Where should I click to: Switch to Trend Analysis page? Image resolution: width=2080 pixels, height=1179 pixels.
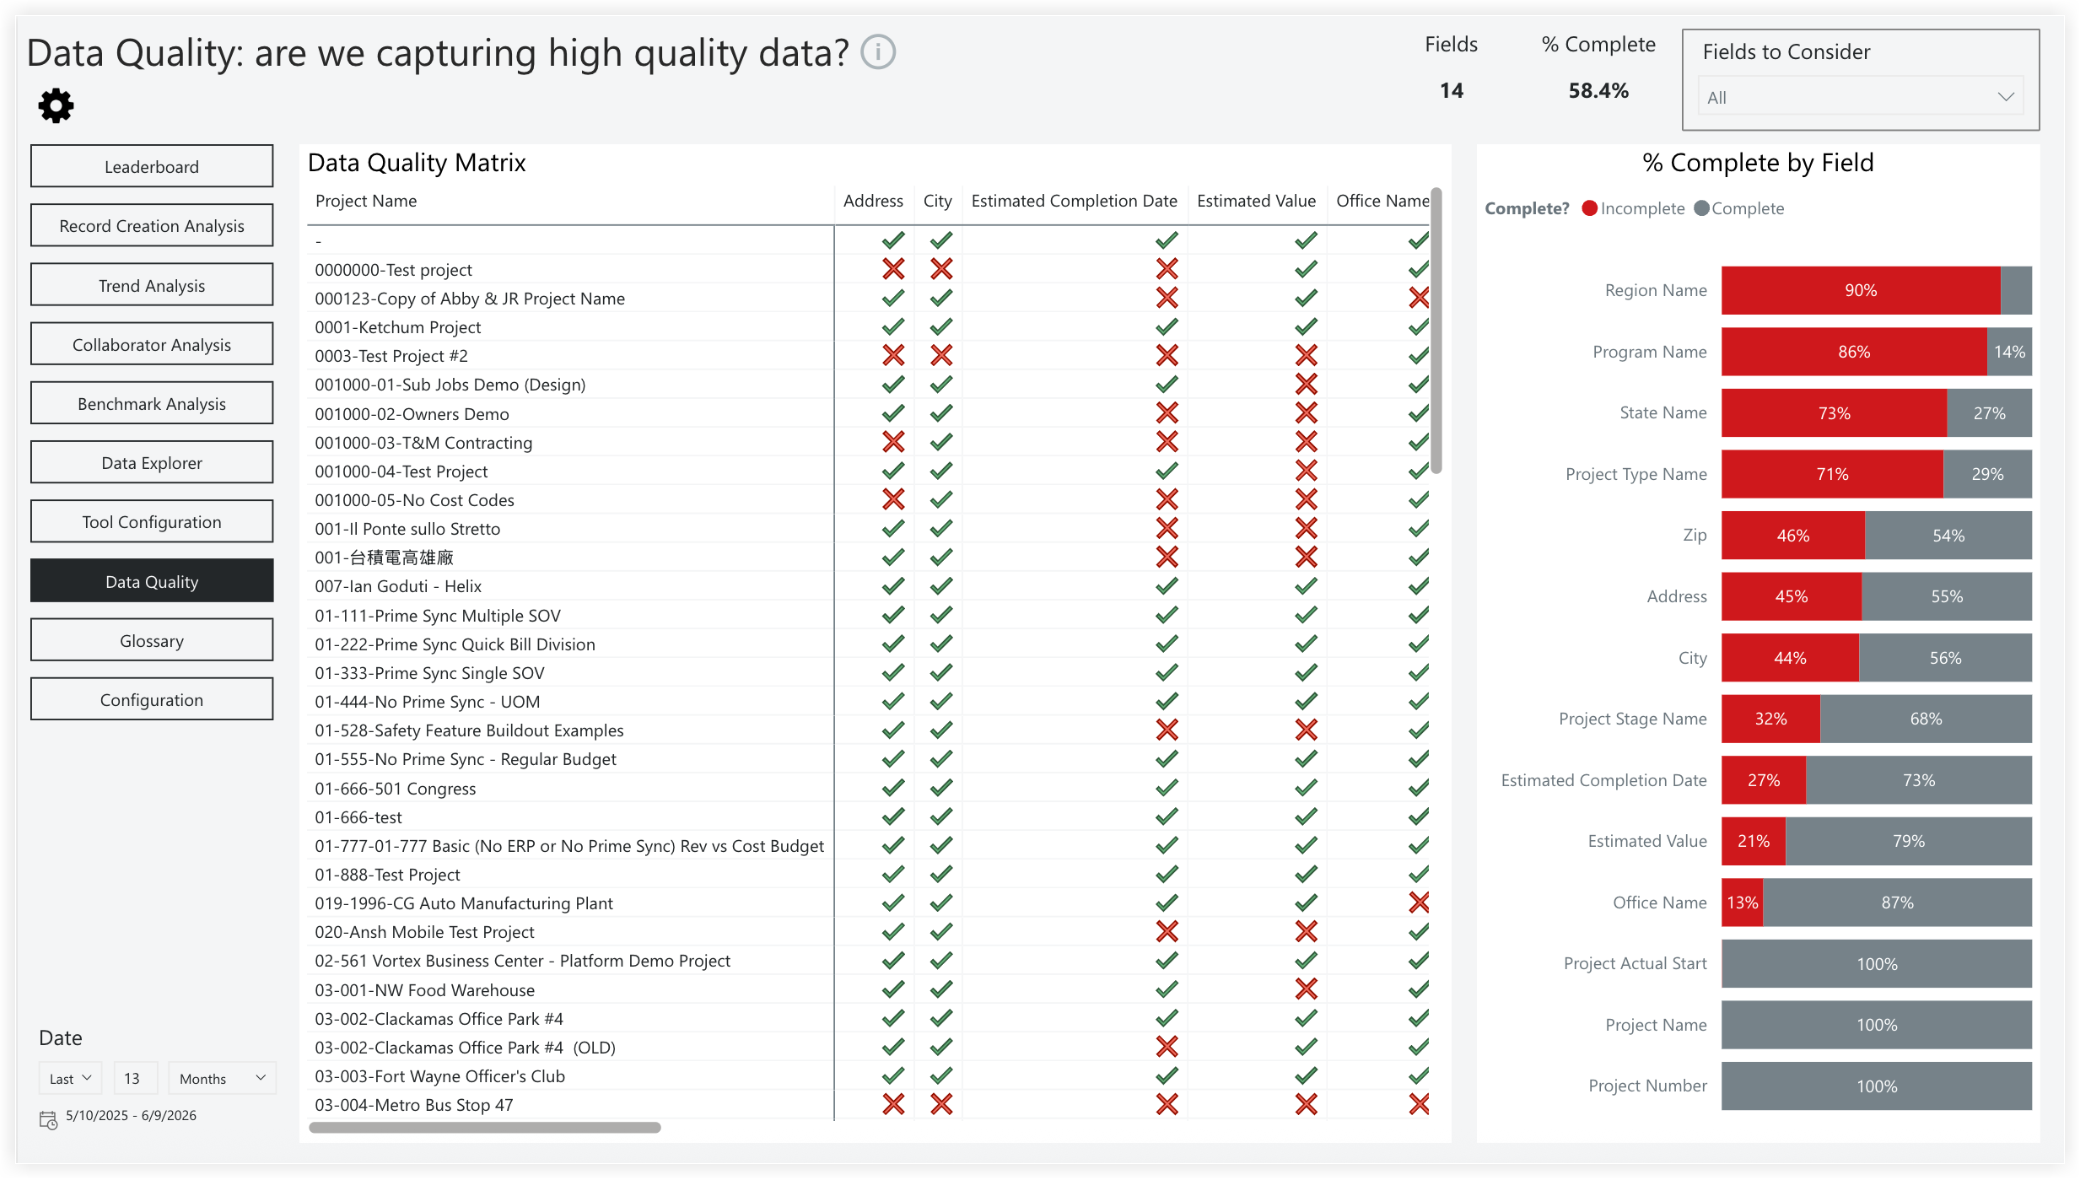152,285
